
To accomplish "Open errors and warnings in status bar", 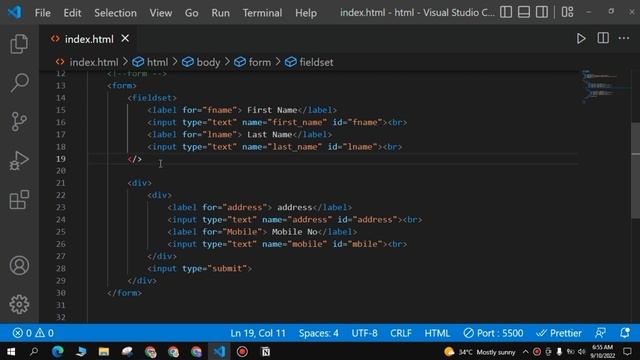I will (x=33, y=333).
